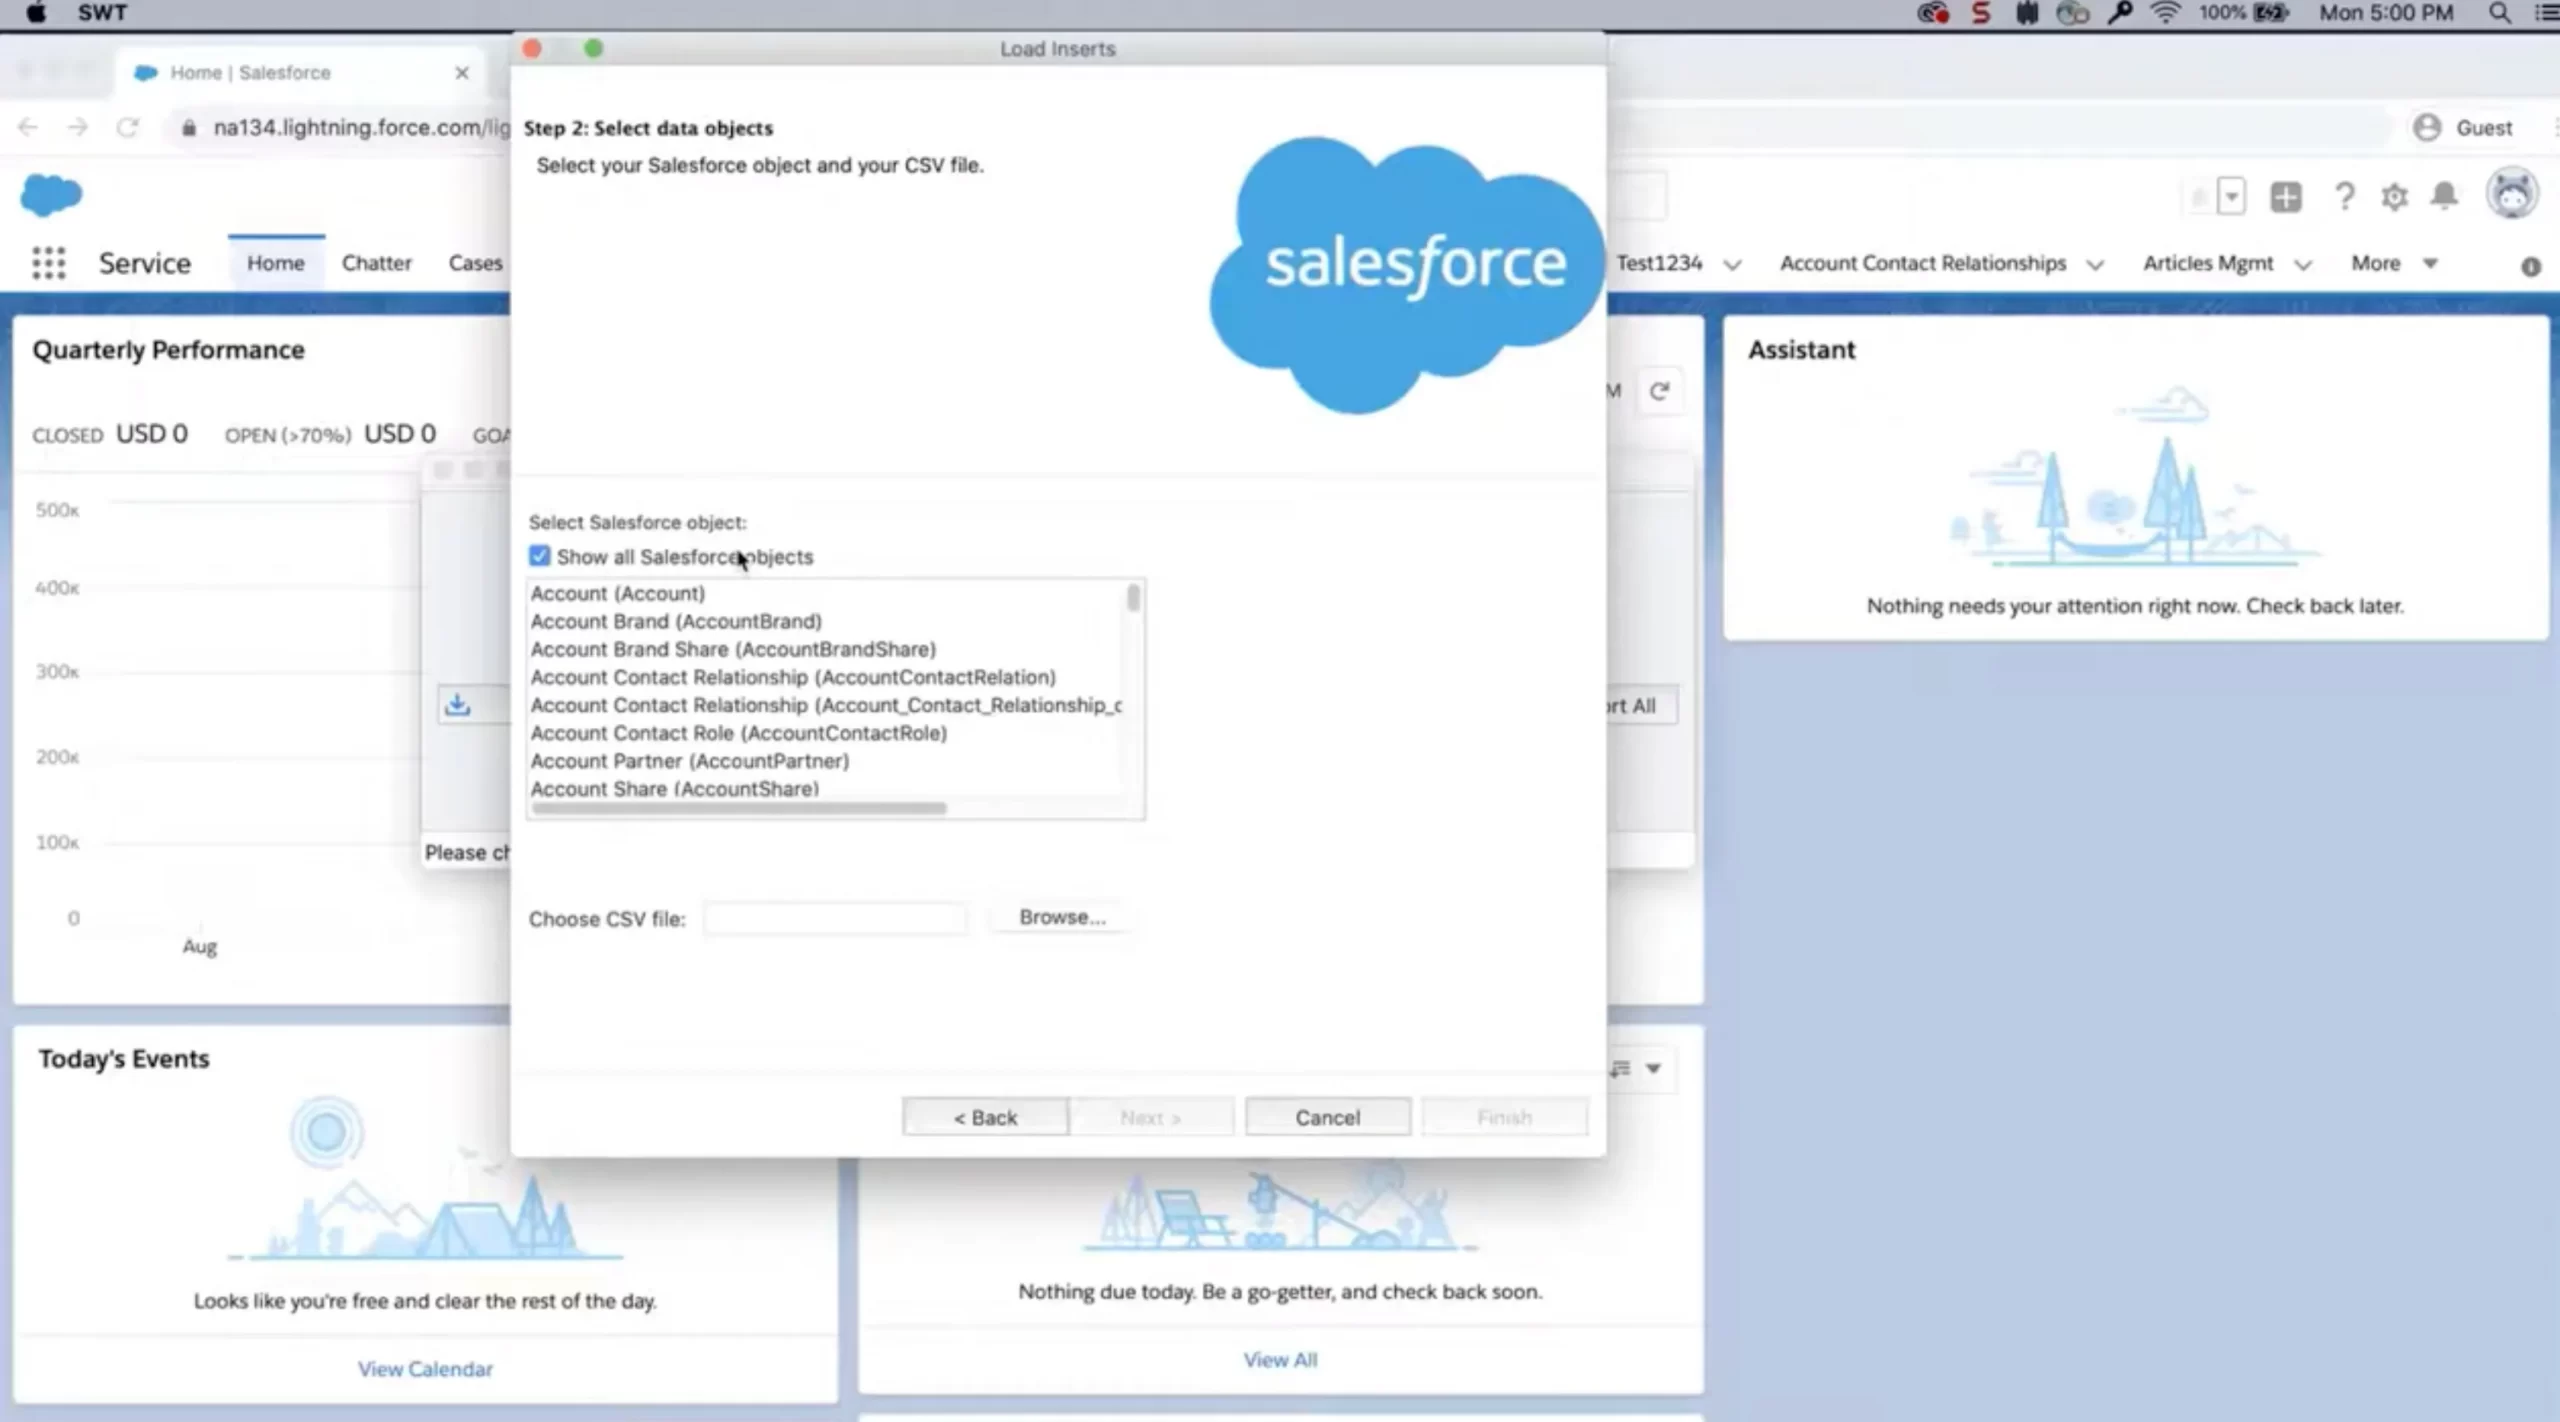Viewport: 2560px width, 1422px height.
Task: Open the Guest browser profile
Action: [2464, 128]
